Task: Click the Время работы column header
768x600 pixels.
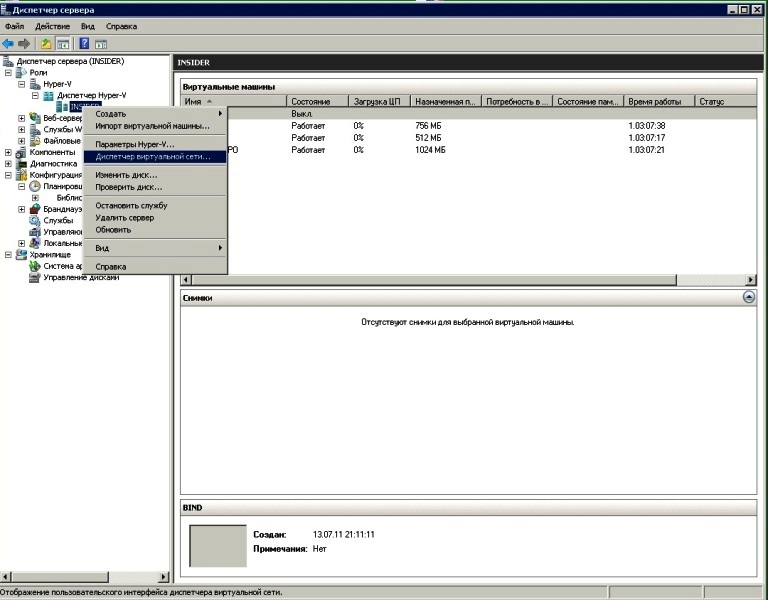Action: (x=659, y=102)
